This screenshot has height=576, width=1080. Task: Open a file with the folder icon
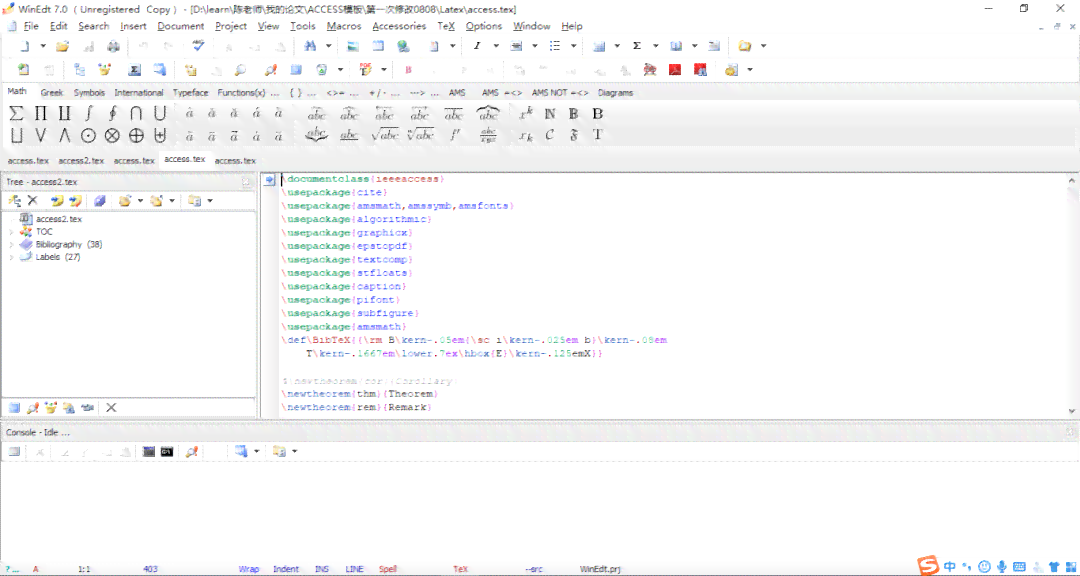[63, 46]
